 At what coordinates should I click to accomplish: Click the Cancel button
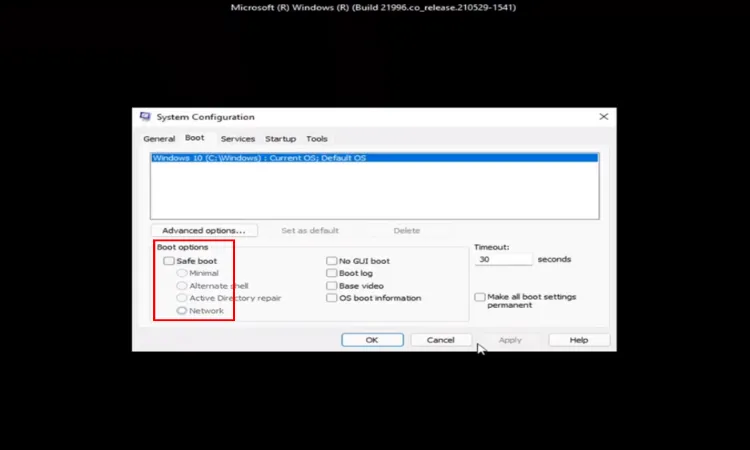click(x=441, y=340)
